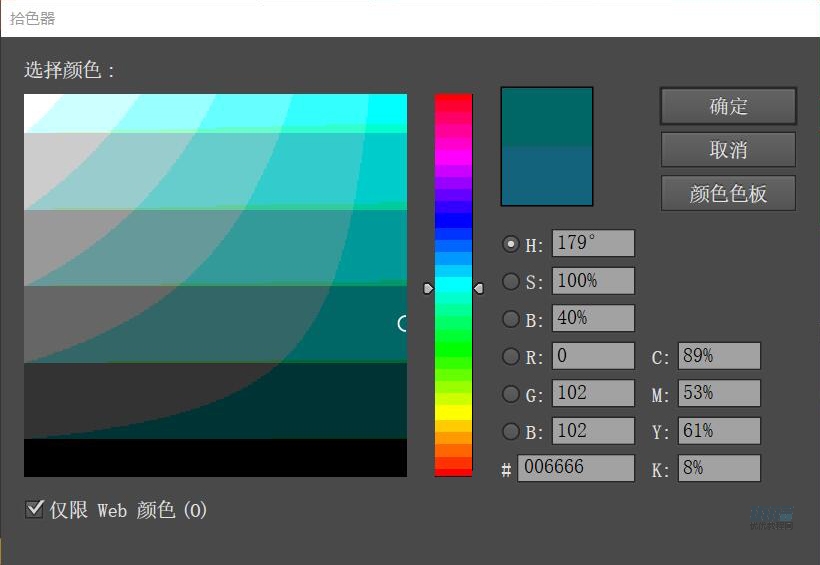Pick yellow on the hue spectrum bar
This screenshot has width=820, height=565.
[x=453, y=411]
